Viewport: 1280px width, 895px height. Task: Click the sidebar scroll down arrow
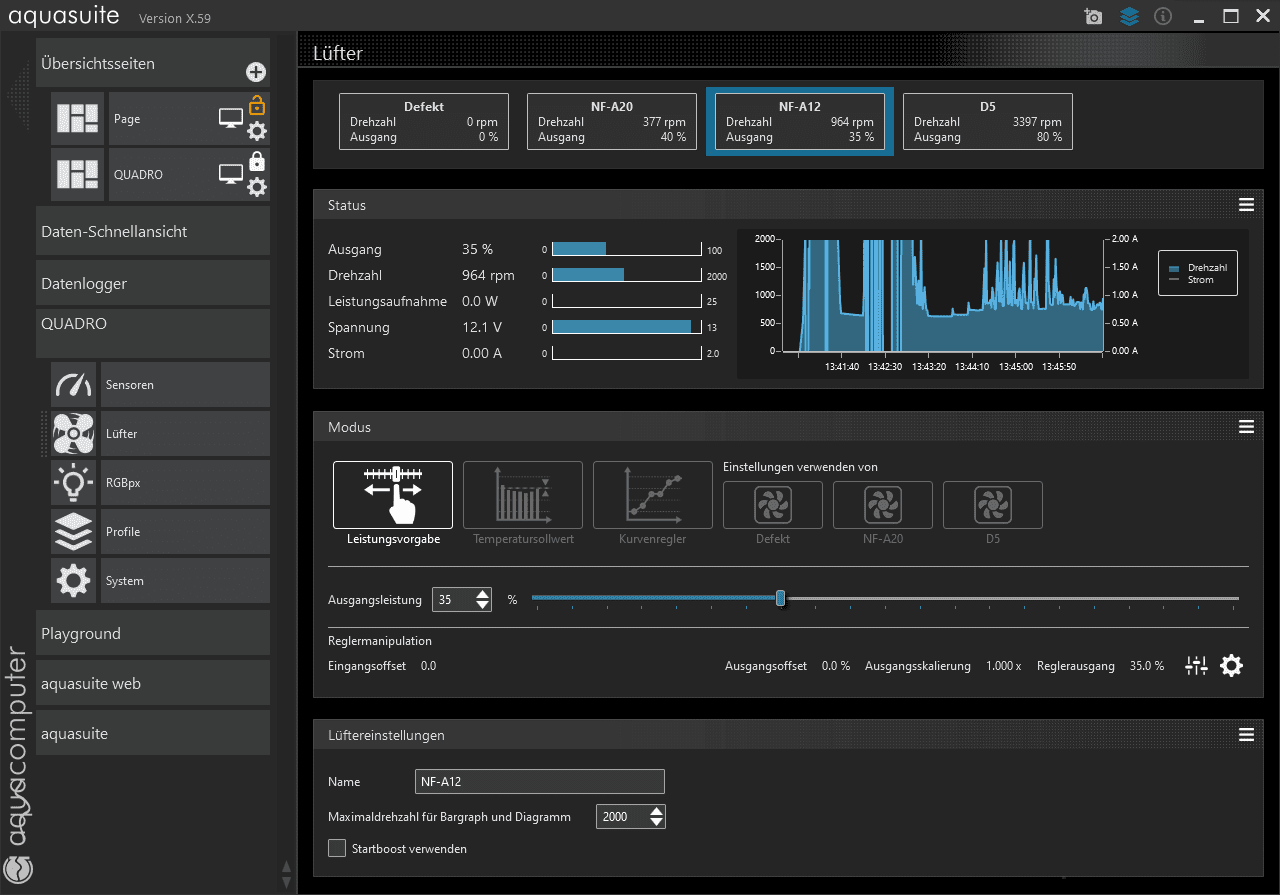(286, 882)
